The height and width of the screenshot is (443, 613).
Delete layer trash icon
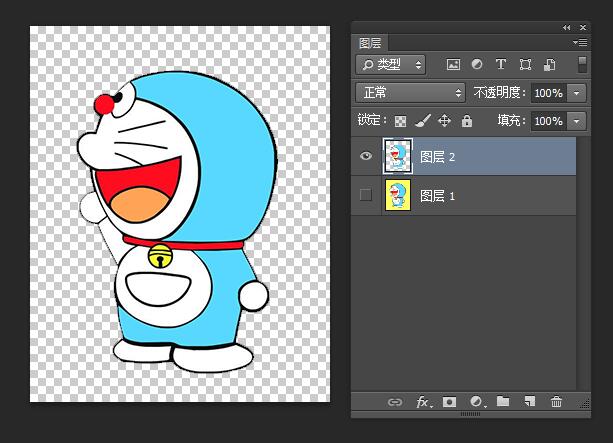tap(556, 401)
